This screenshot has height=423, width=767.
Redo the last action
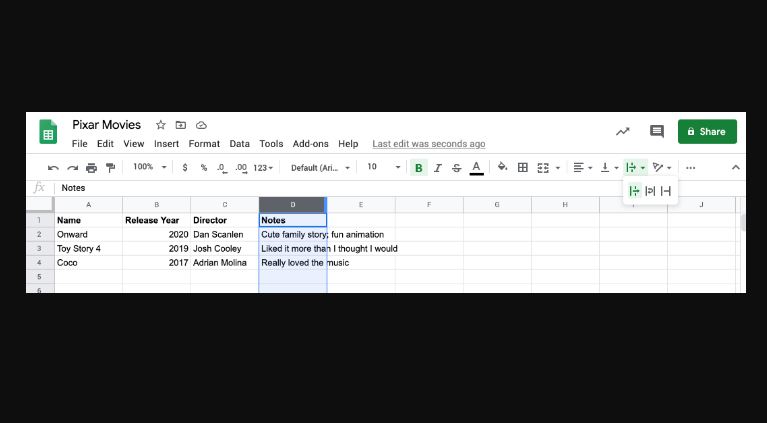72,168
